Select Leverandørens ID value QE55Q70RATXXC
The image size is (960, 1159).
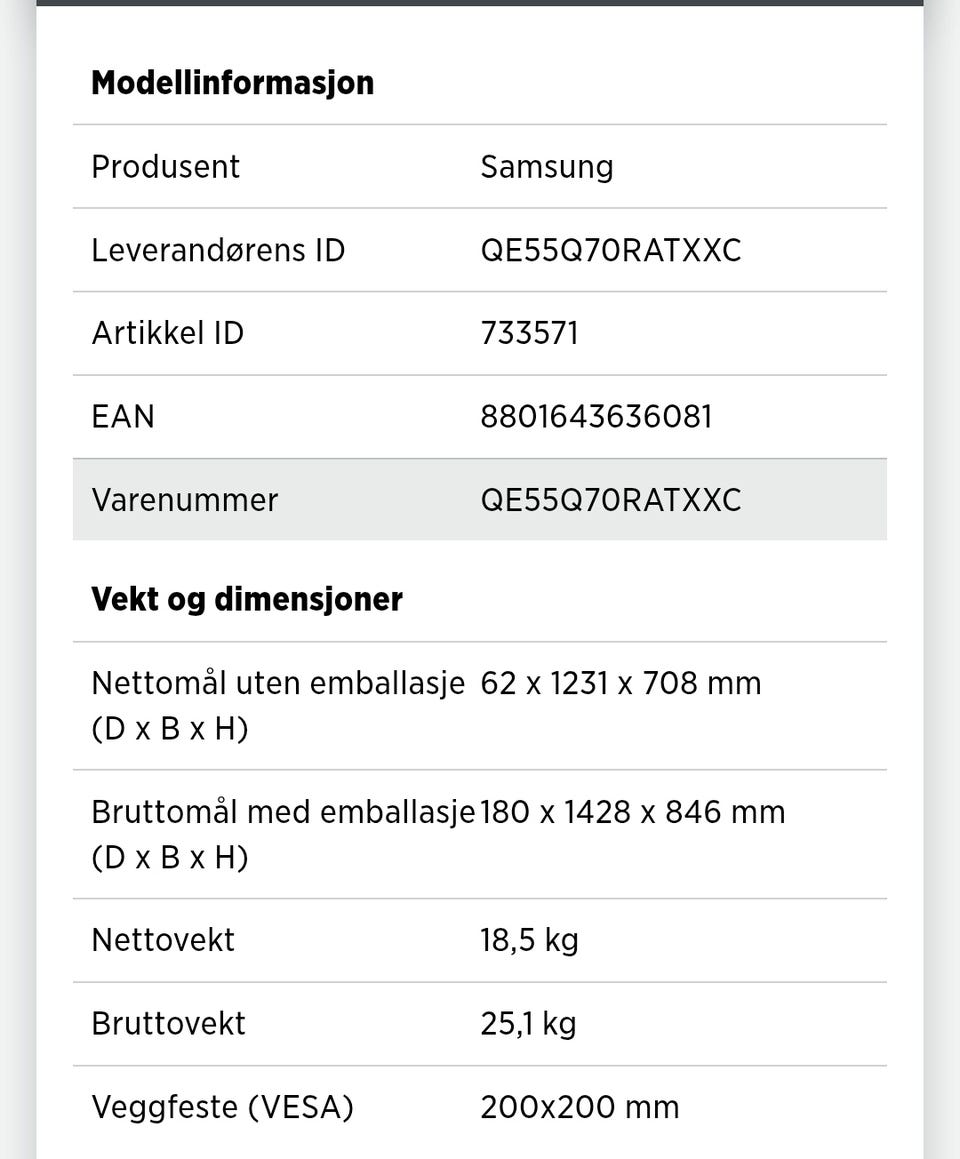click(x=610, y=249)
